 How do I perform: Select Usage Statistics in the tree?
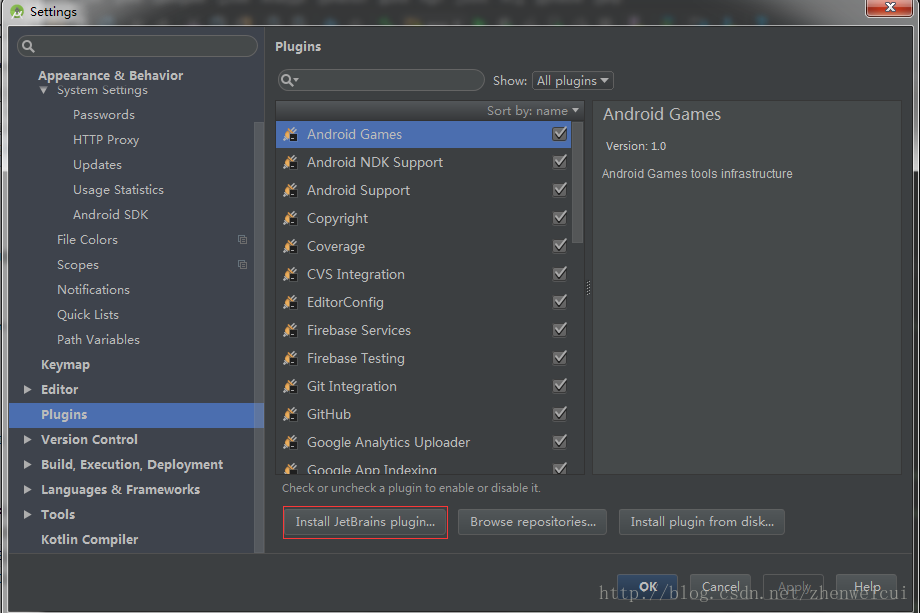[x=119, y=189]
